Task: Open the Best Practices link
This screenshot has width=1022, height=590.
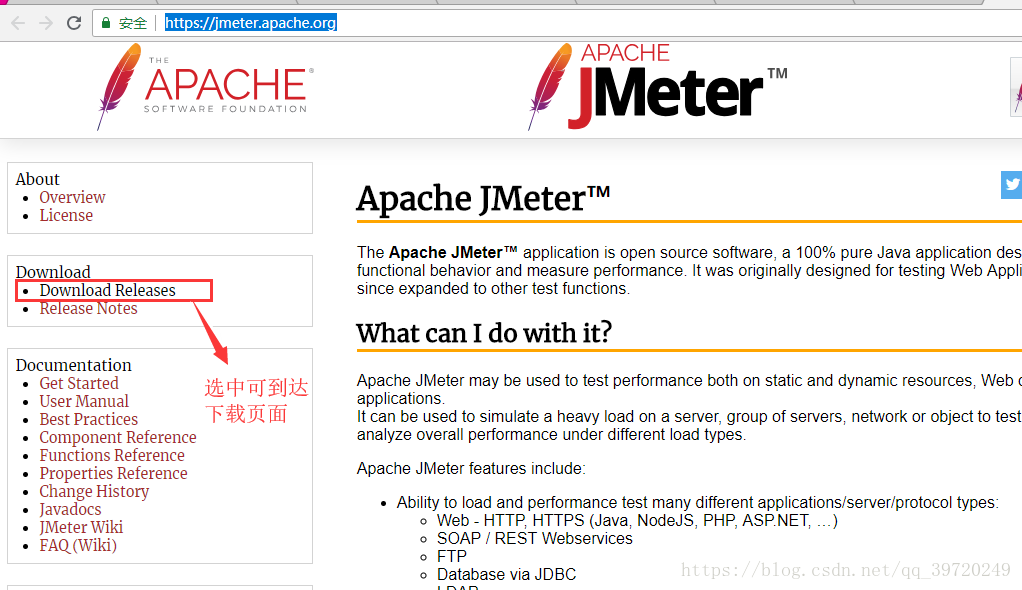Action: (x=89, y=420)
